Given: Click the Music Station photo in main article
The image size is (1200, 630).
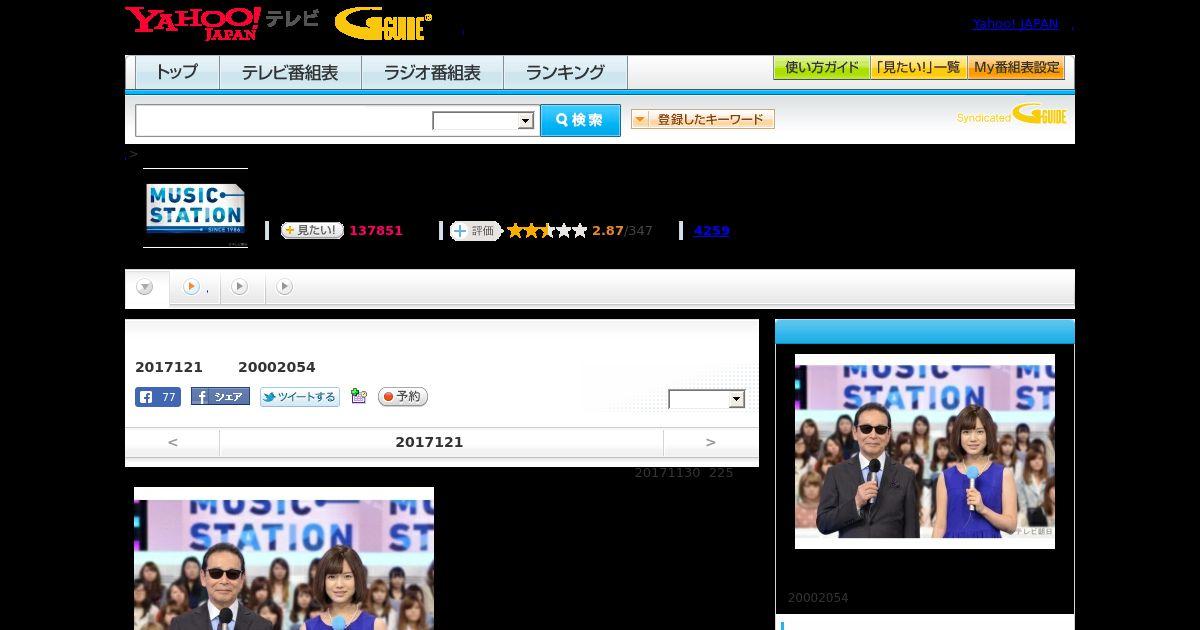Looking at the screenshot, I should click(284, 558).
